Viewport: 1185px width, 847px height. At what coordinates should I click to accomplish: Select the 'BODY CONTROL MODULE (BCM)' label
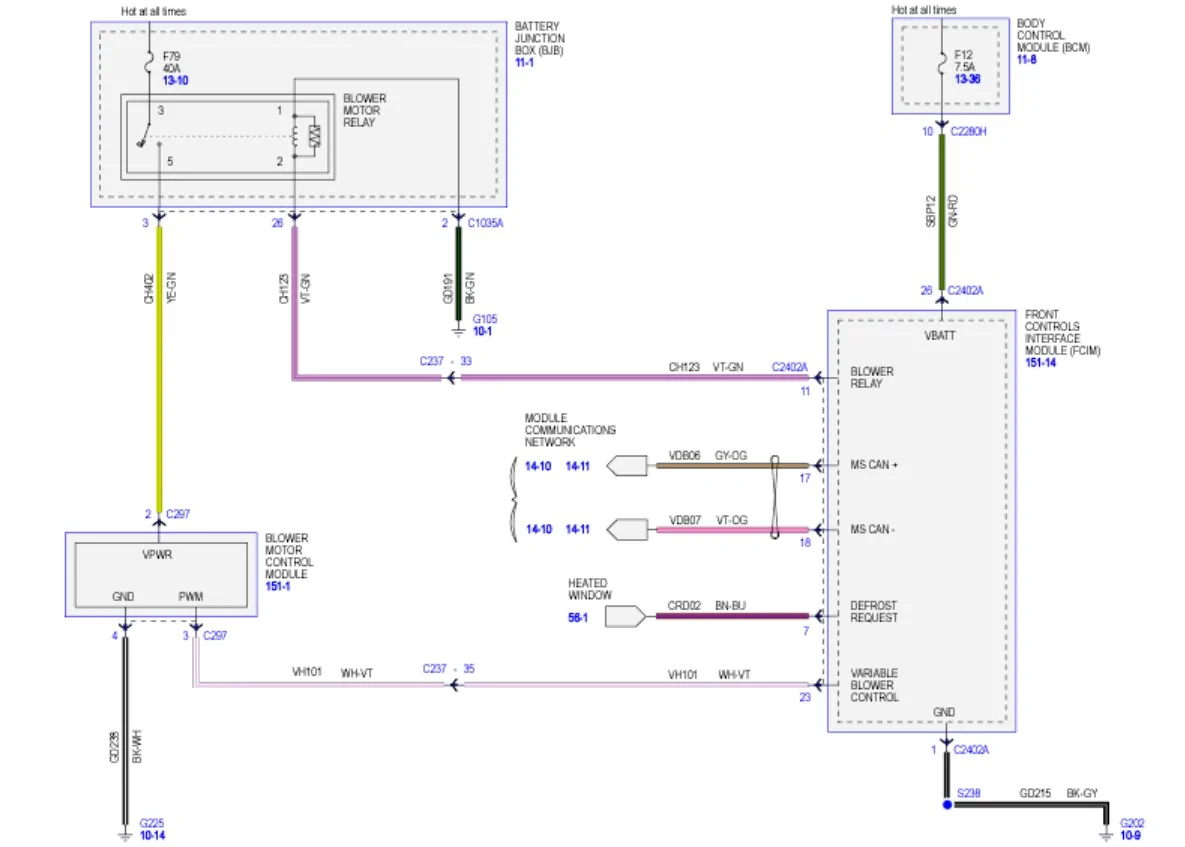point(1054,36)
